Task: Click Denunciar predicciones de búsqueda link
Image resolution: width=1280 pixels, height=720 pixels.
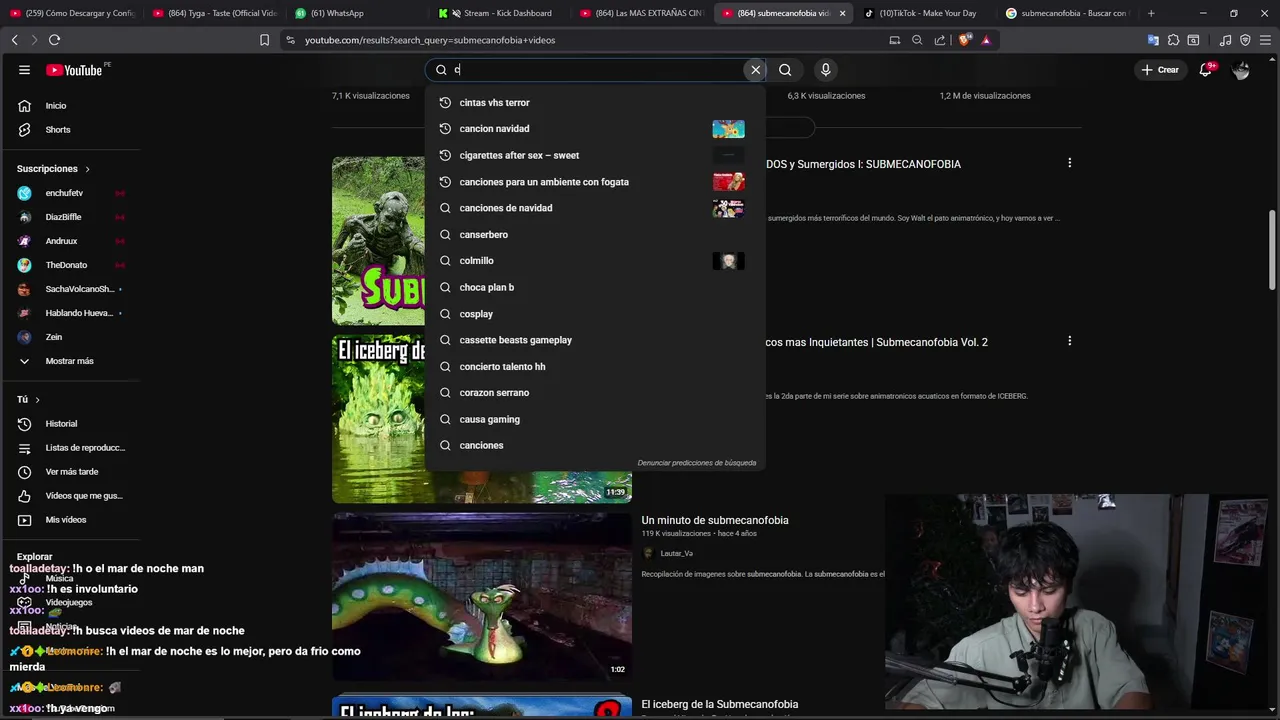Action: (x=697, y=463)
